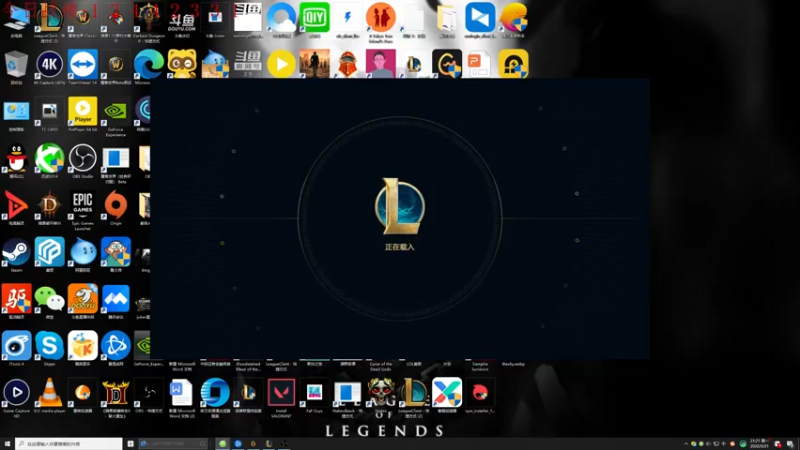Open the Origin desktop shortcut
Viewport: 800px width, 450px height.
pyautogui.click(x=116, y=205)
